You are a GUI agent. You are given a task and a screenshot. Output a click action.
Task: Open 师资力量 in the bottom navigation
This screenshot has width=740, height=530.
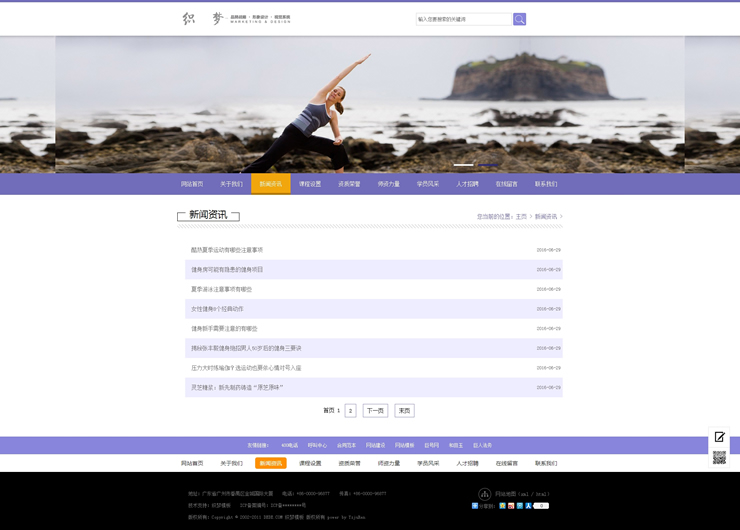[389, 463]
